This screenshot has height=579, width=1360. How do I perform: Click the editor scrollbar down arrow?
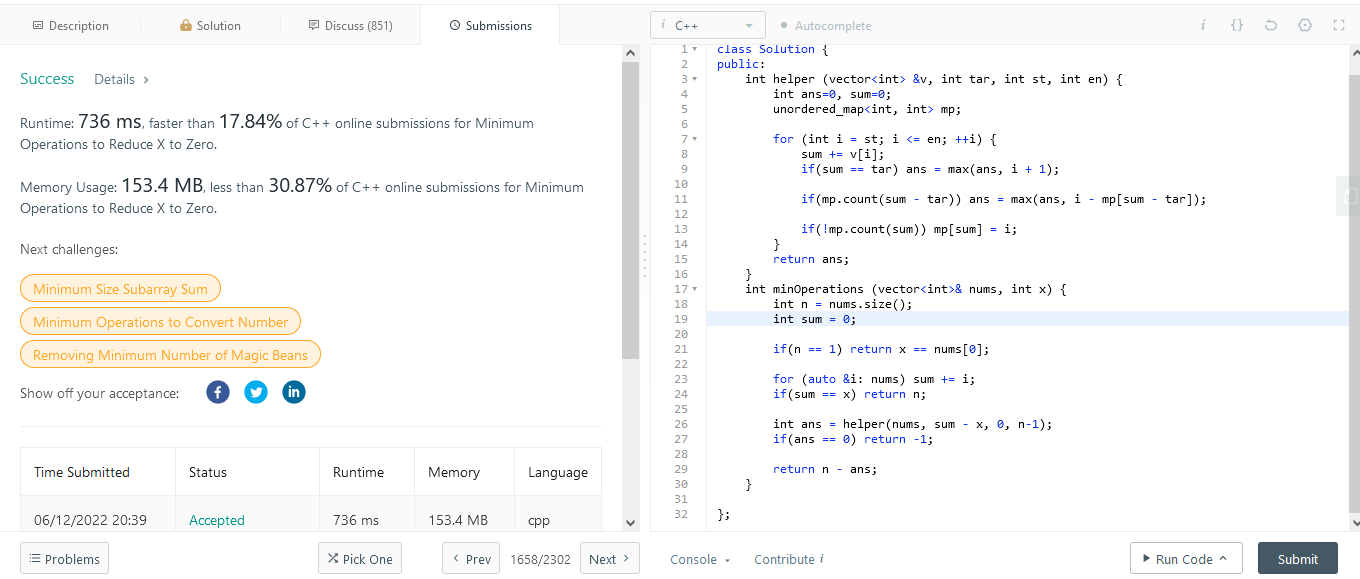[1354, 522]
